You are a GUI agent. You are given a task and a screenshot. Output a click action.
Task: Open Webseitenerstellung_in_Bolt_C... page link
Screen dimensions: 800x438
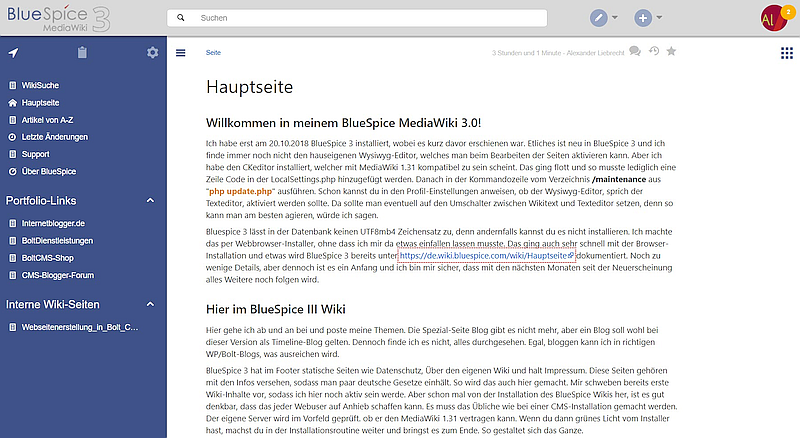coord(80,327)
